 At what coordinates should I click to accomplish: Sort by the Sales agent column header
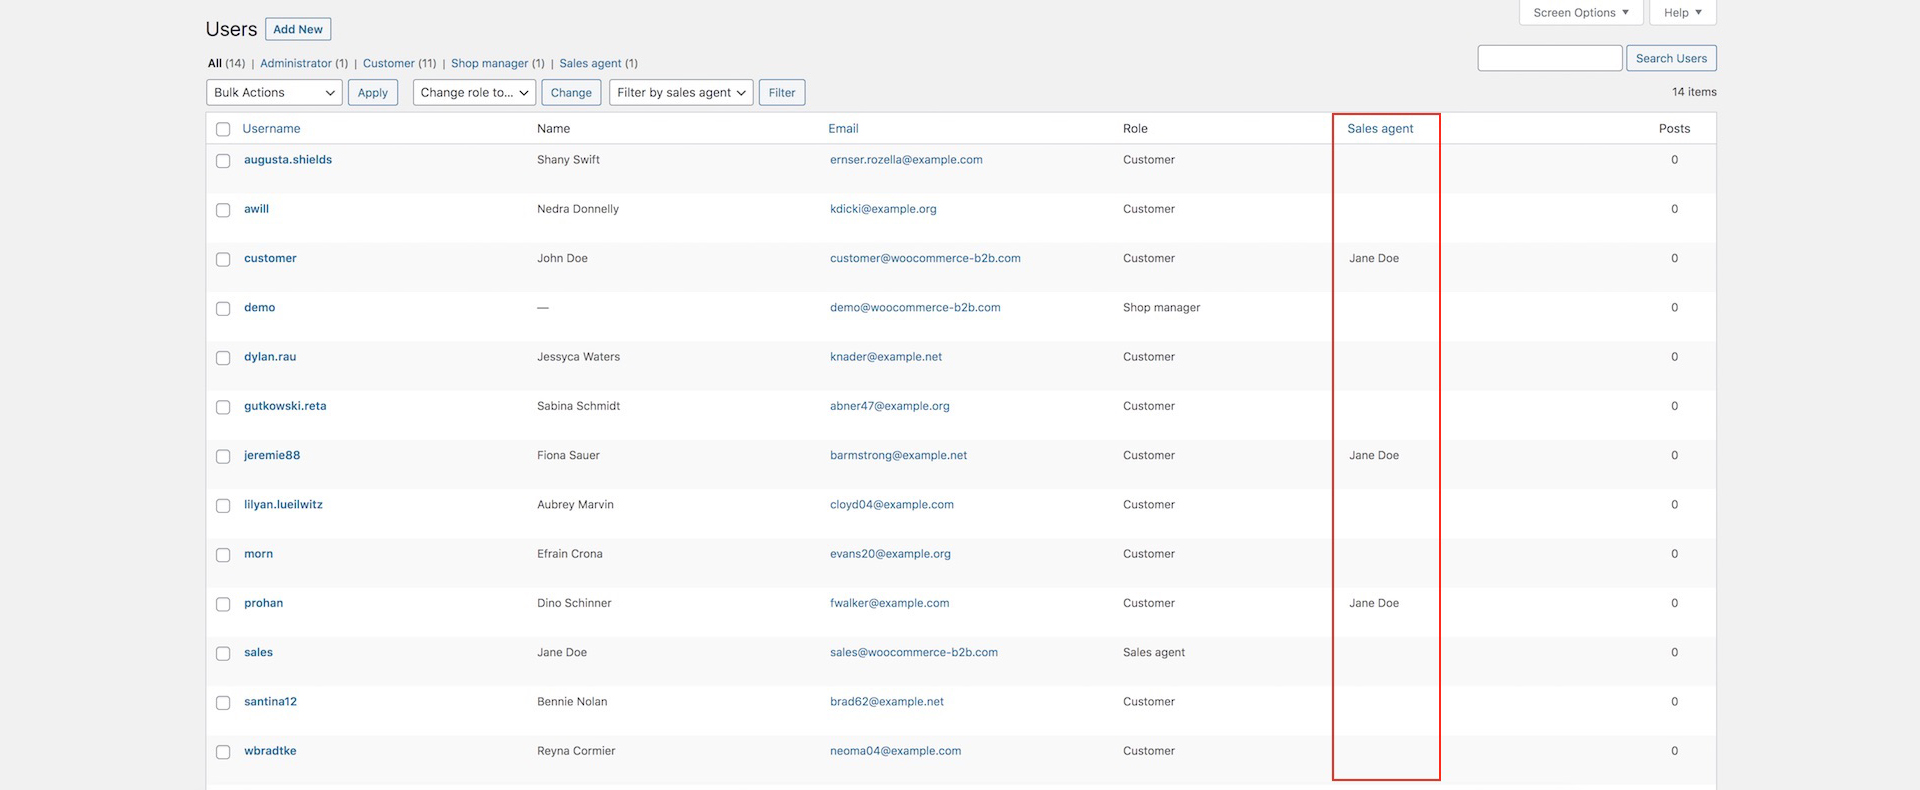[1380, 129]
